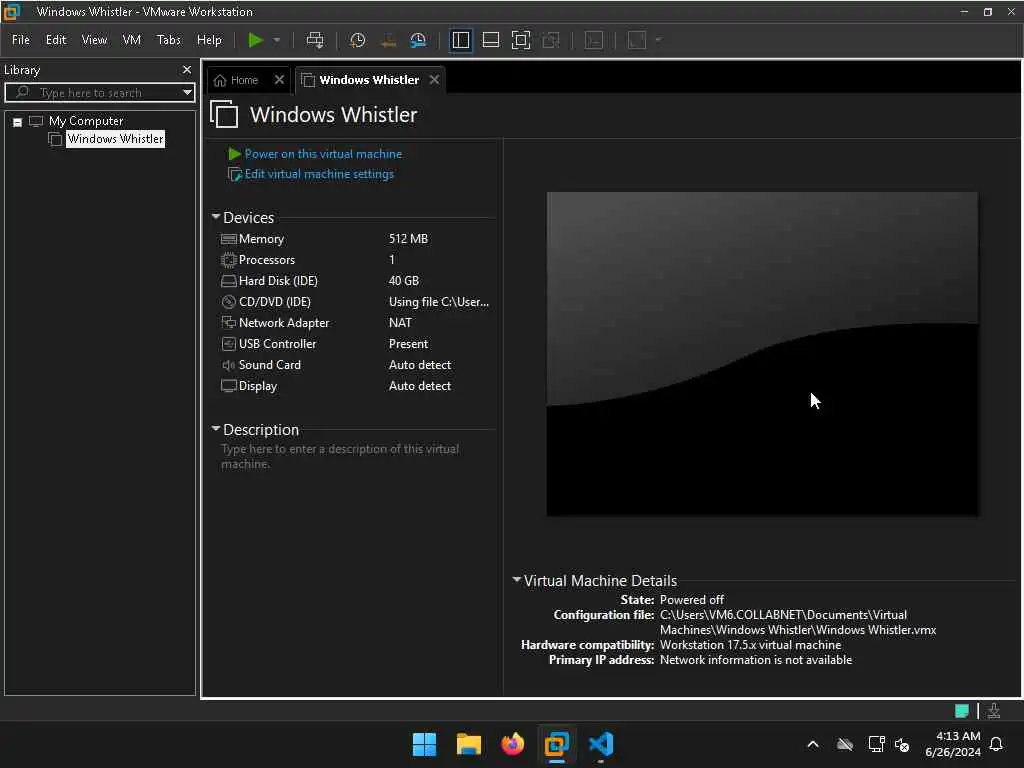Switch to the Home tab
Image resolution: width=1024 pixels, height=768 pixels.
[236, 80]
